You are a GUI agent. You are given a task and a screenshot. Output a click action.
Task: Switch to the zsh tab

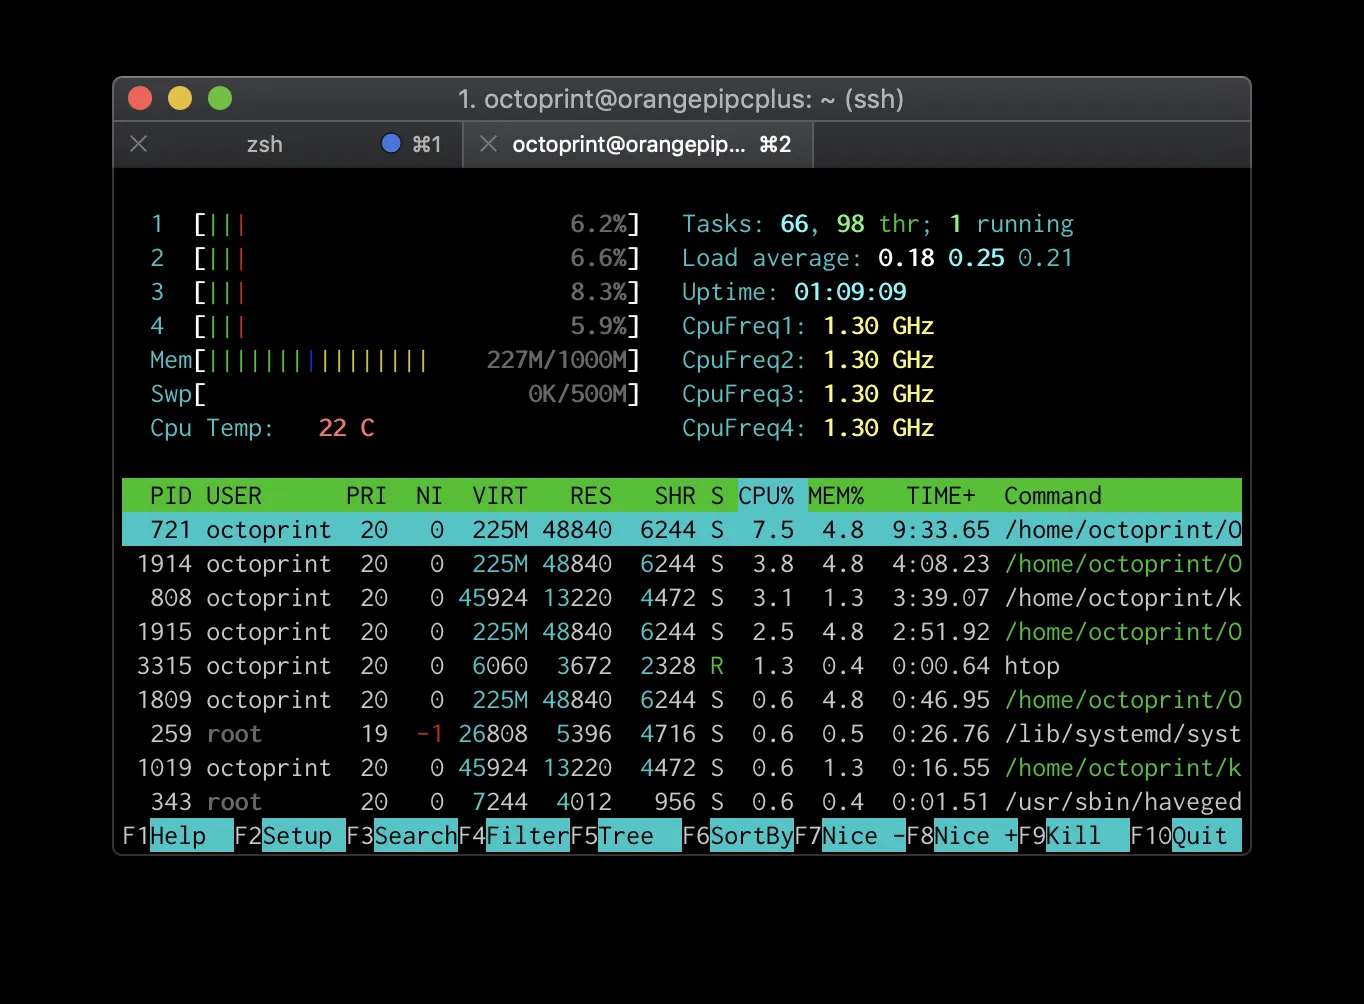(265, 144)
